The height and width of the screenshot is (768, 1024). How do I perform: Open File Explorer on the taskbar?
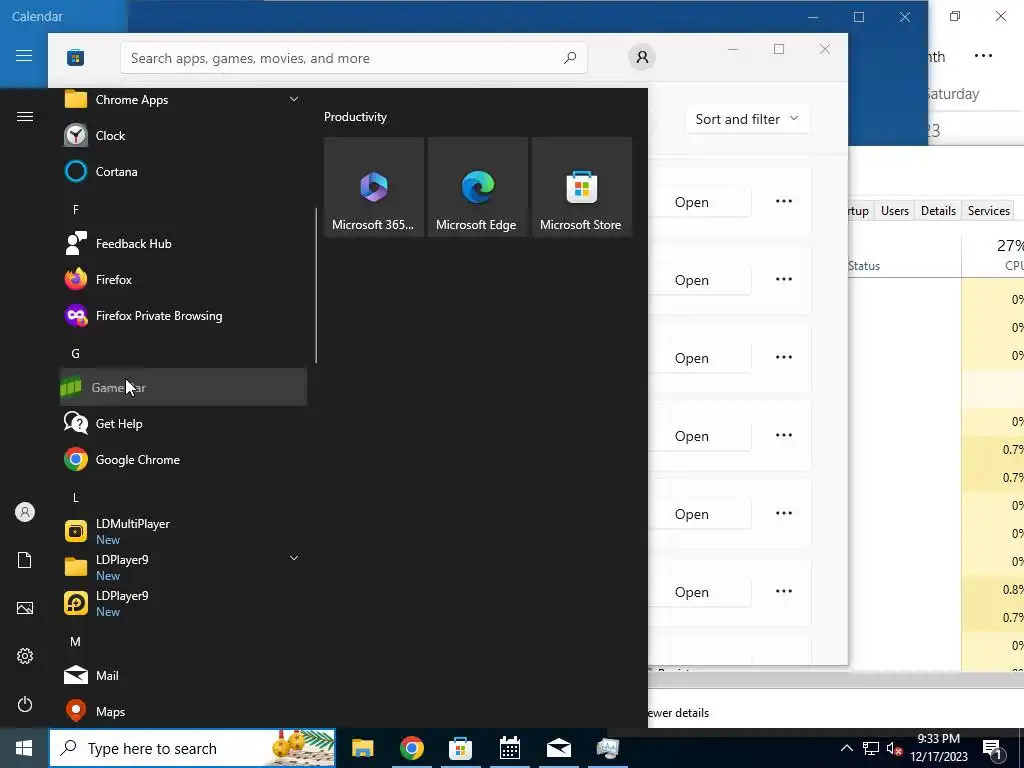point(362,748)
